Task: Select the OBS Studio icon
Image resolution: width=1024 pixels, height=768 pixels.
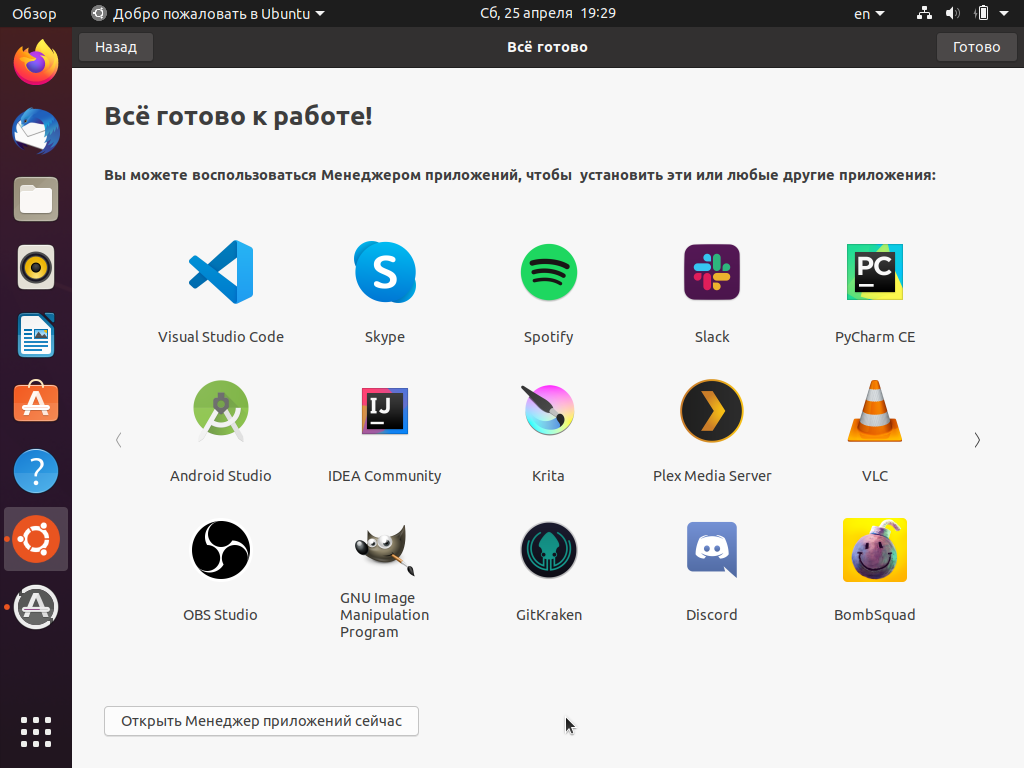Action: click(221, 550)
